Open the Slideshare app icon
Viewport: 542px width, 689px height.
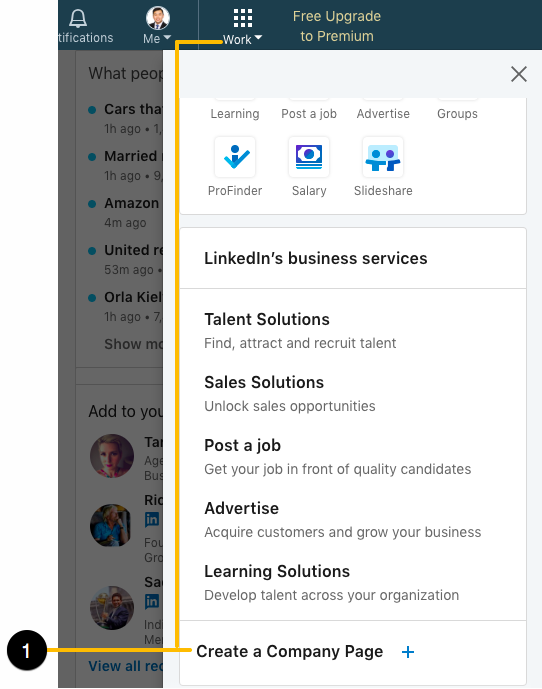coord(382,157)
